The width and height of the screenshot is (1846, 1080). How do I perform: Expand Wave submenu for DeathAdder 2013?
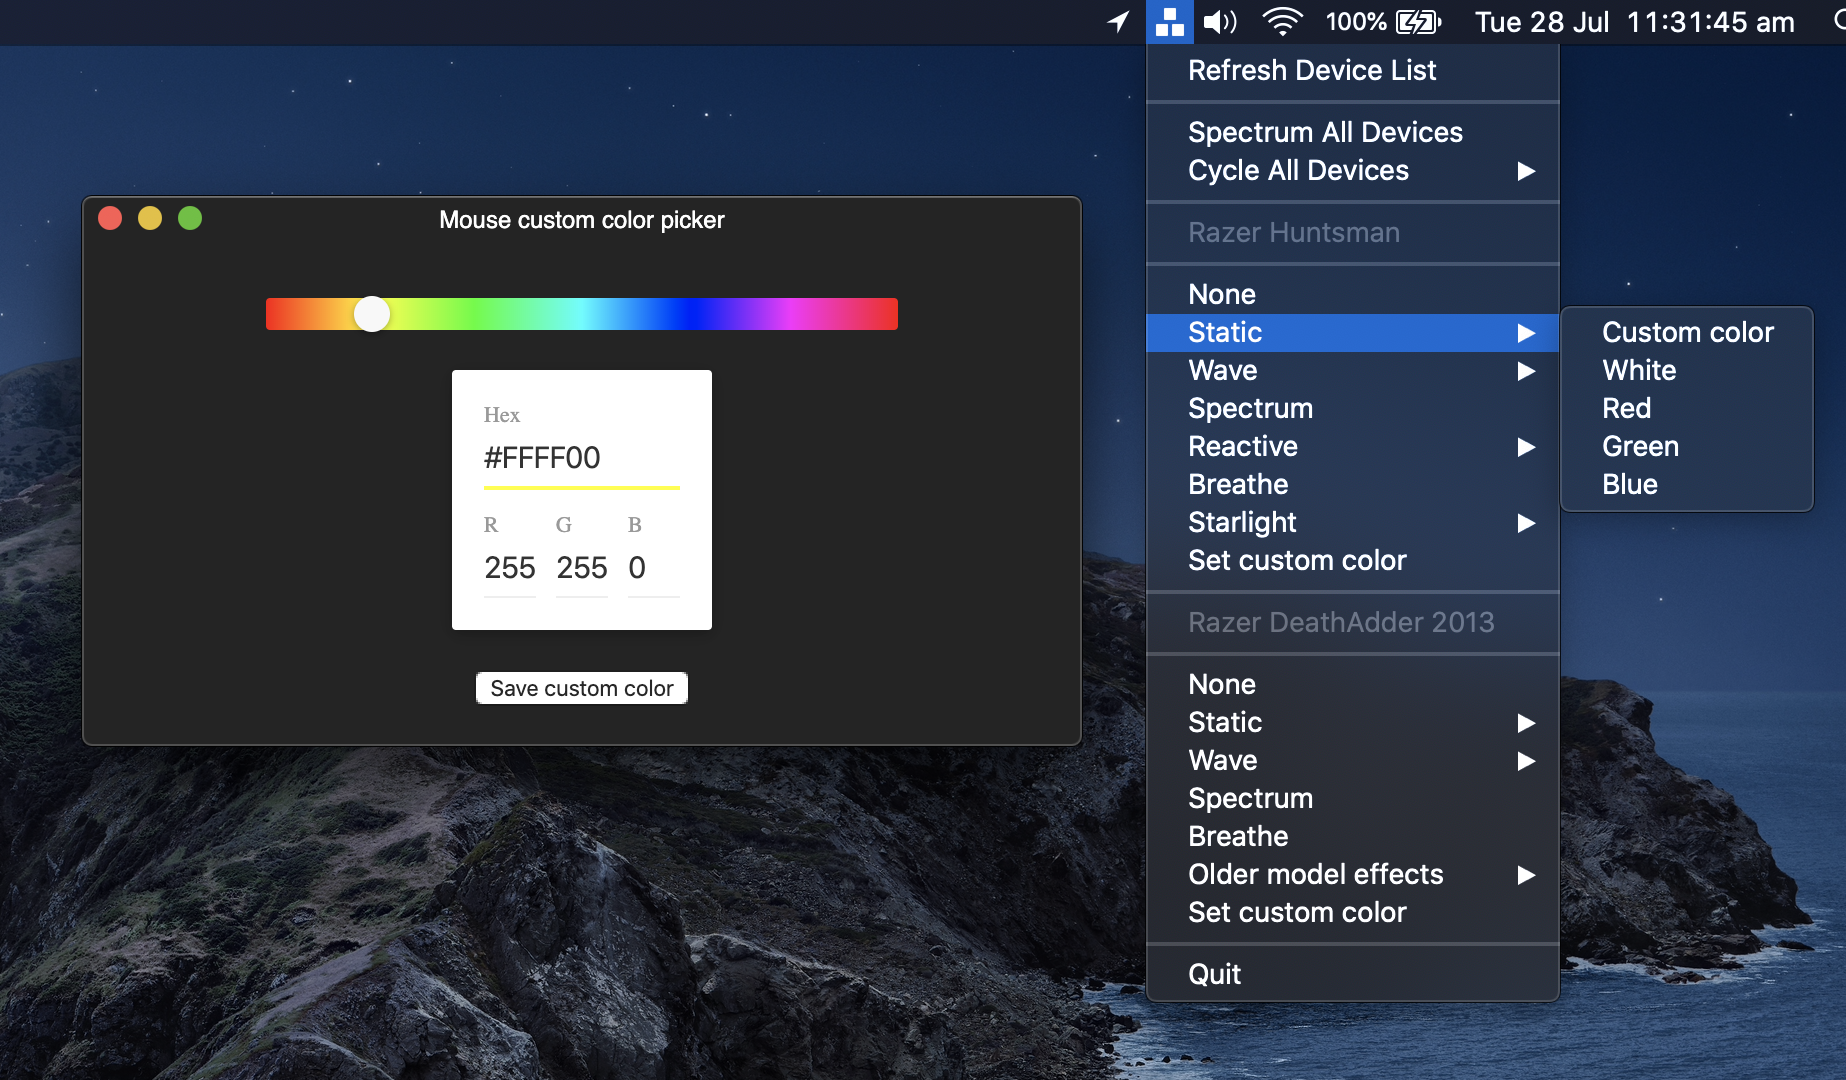coord(1352,760)
